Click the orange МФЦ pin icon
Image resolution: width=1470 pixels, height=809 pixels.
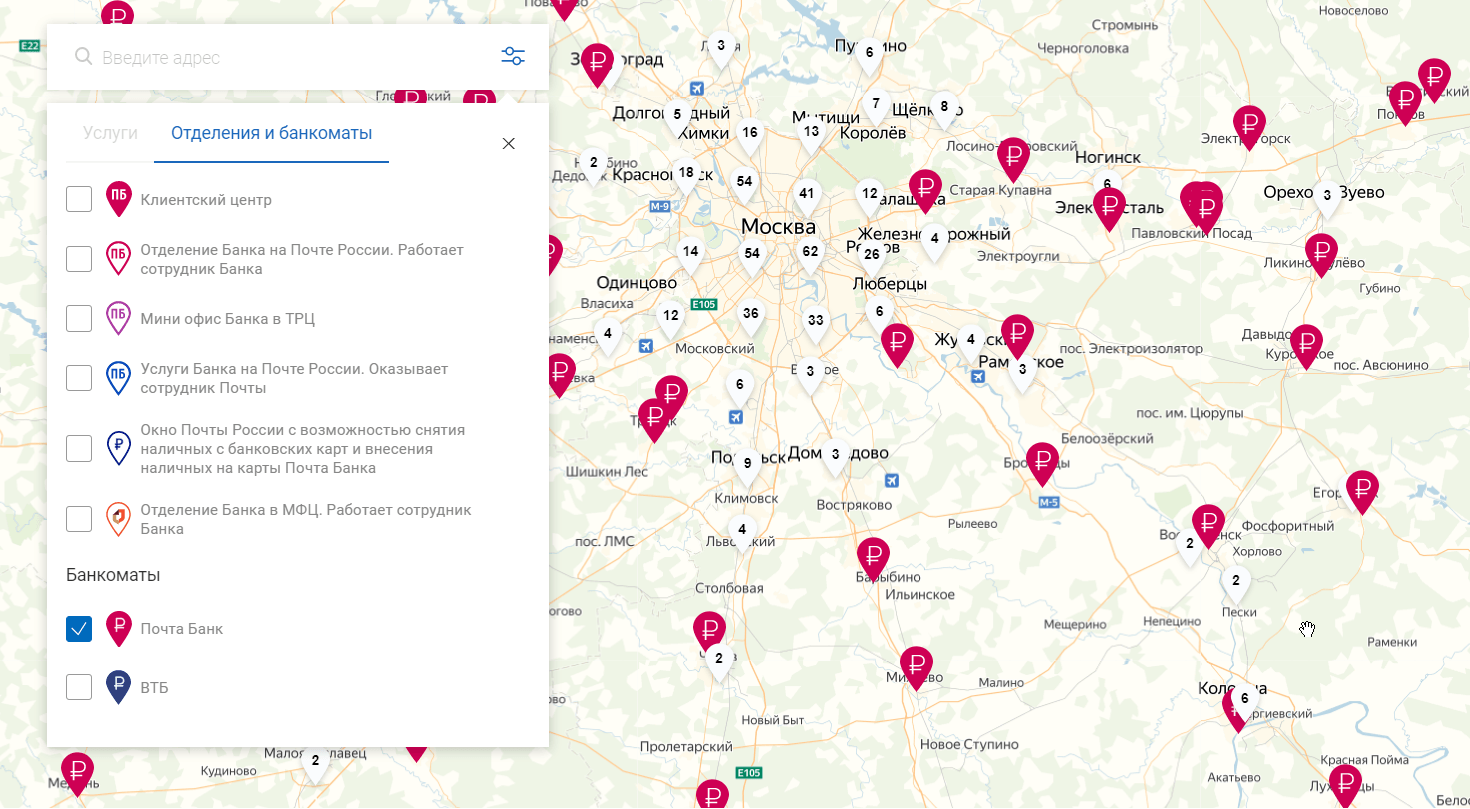click(x=119, y=518)
